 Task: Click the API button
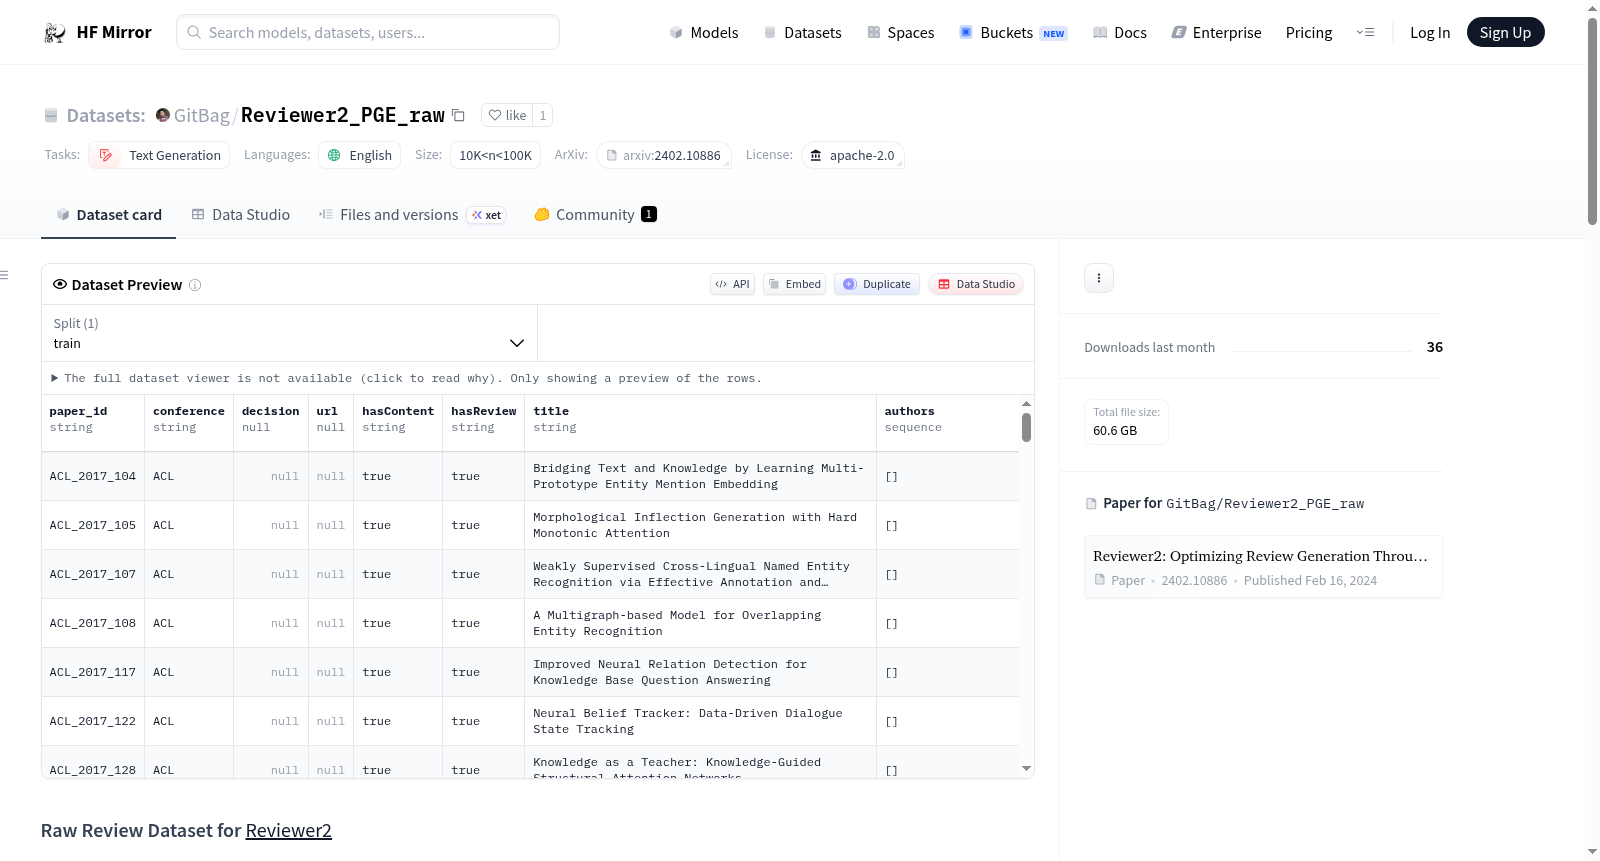(x=732, y=284)
